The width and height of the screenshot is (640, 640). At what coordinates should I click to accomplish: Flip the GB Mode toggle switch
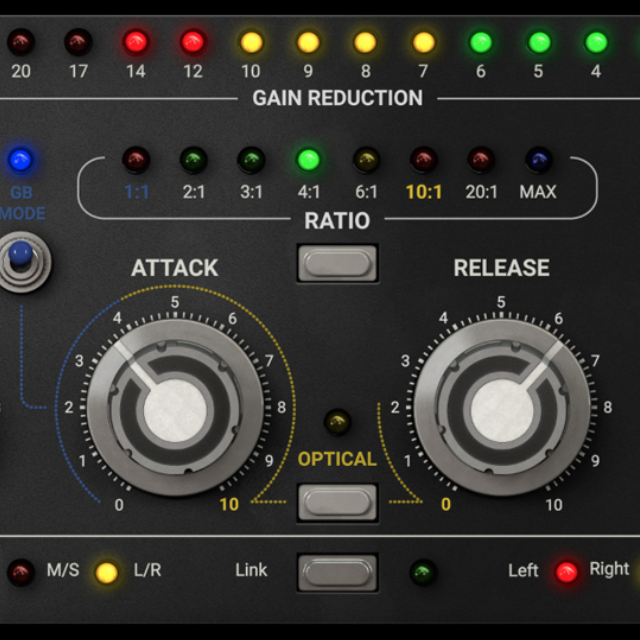point(19,260)
